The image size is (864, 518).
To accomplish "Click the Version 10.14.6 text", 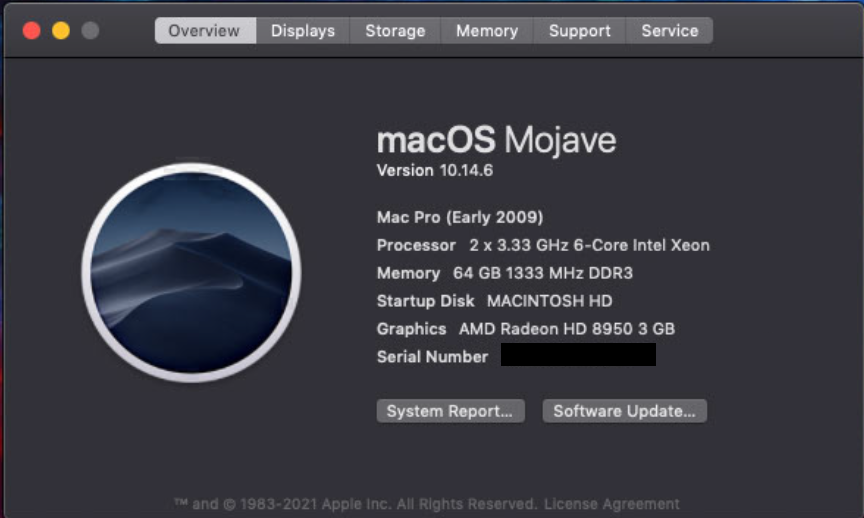I will tap(435, 170).
